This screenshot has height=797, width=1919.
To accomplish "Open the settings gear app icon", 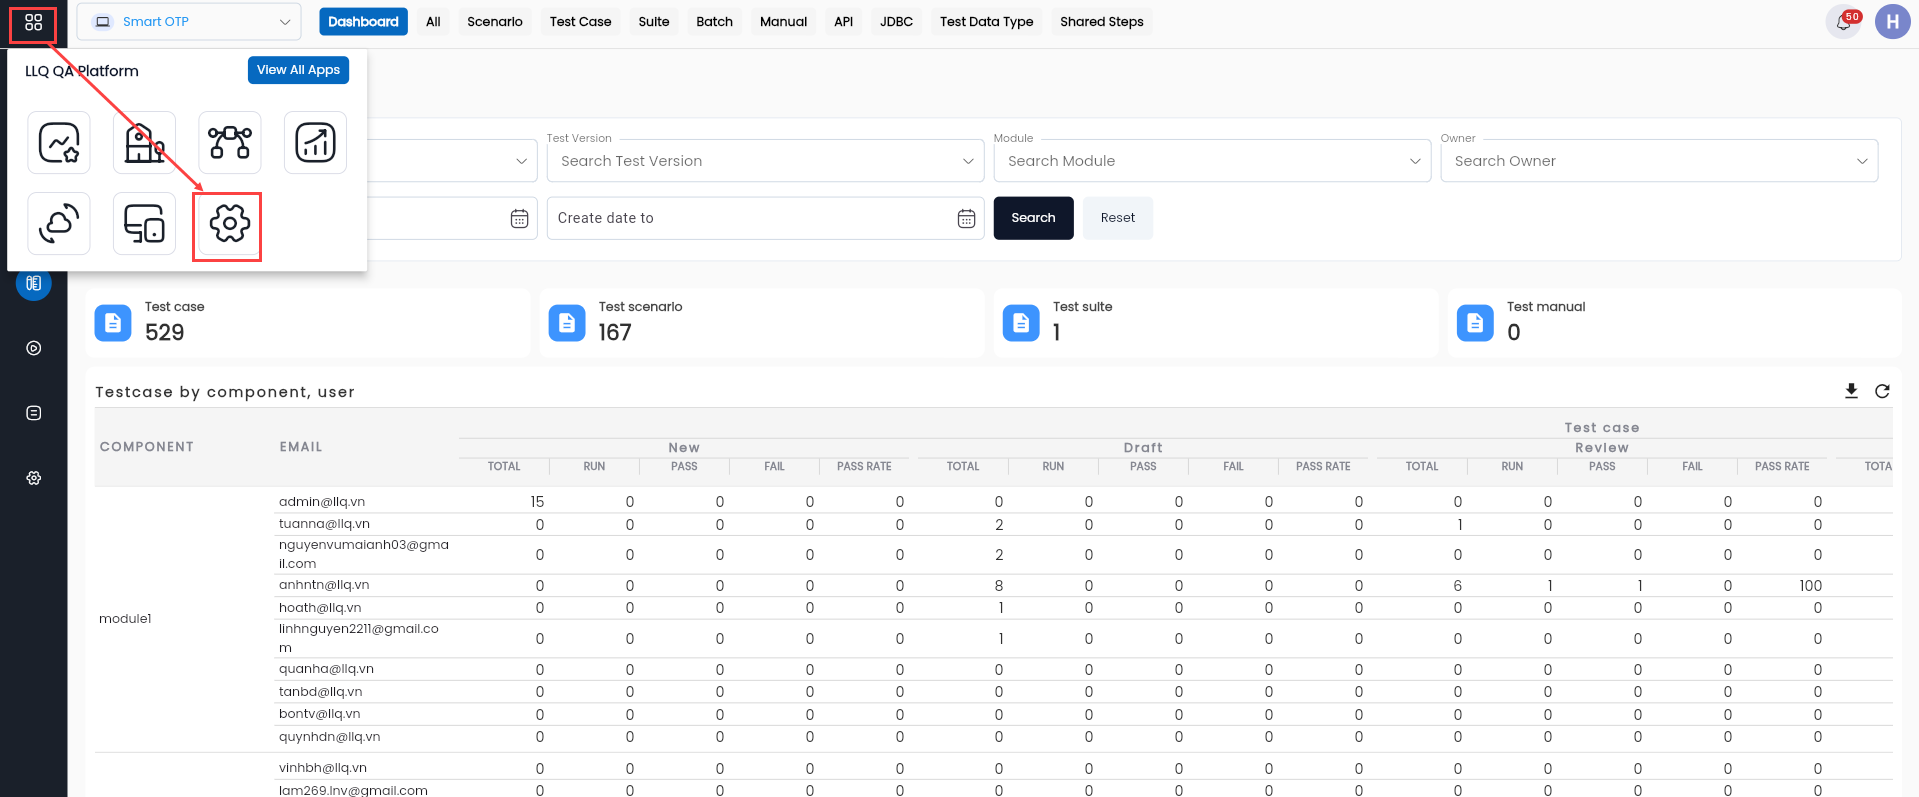I will coord(229,224).
